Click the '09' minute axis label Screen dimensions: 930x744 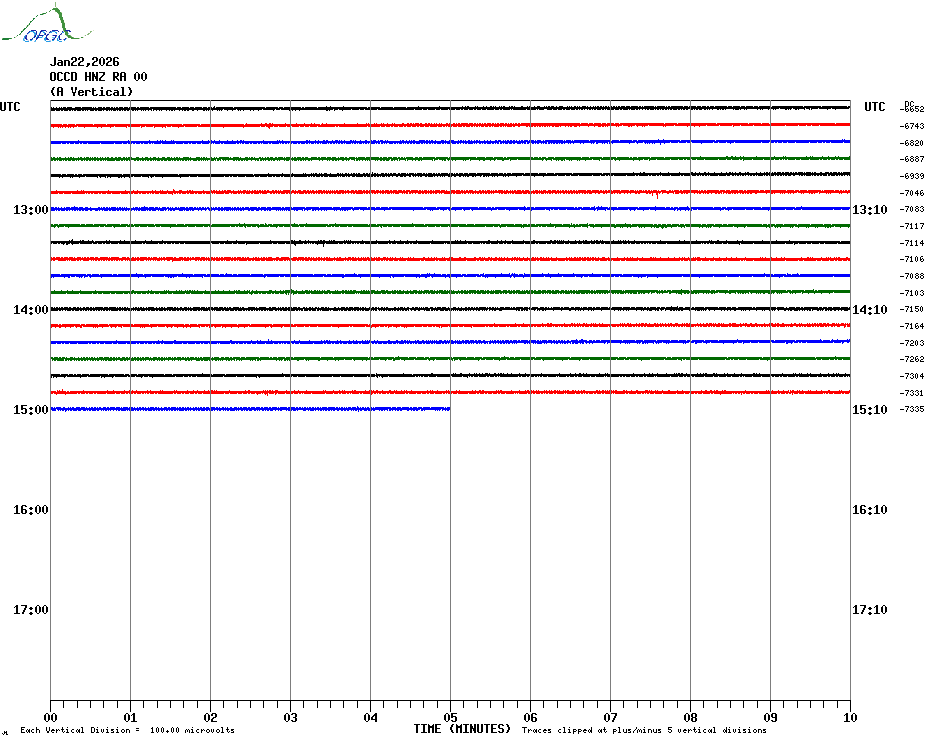click(770, 717)
